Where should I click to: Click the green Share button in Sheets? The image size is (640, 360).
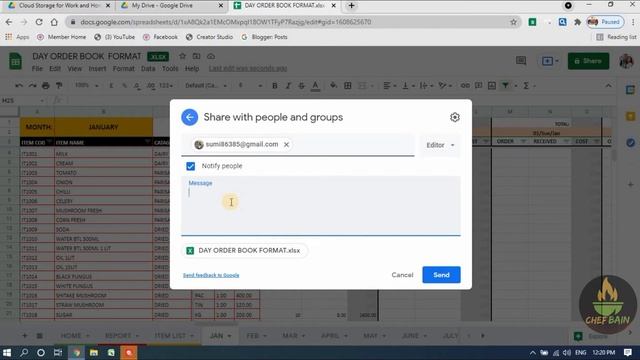tap(588, 61)
